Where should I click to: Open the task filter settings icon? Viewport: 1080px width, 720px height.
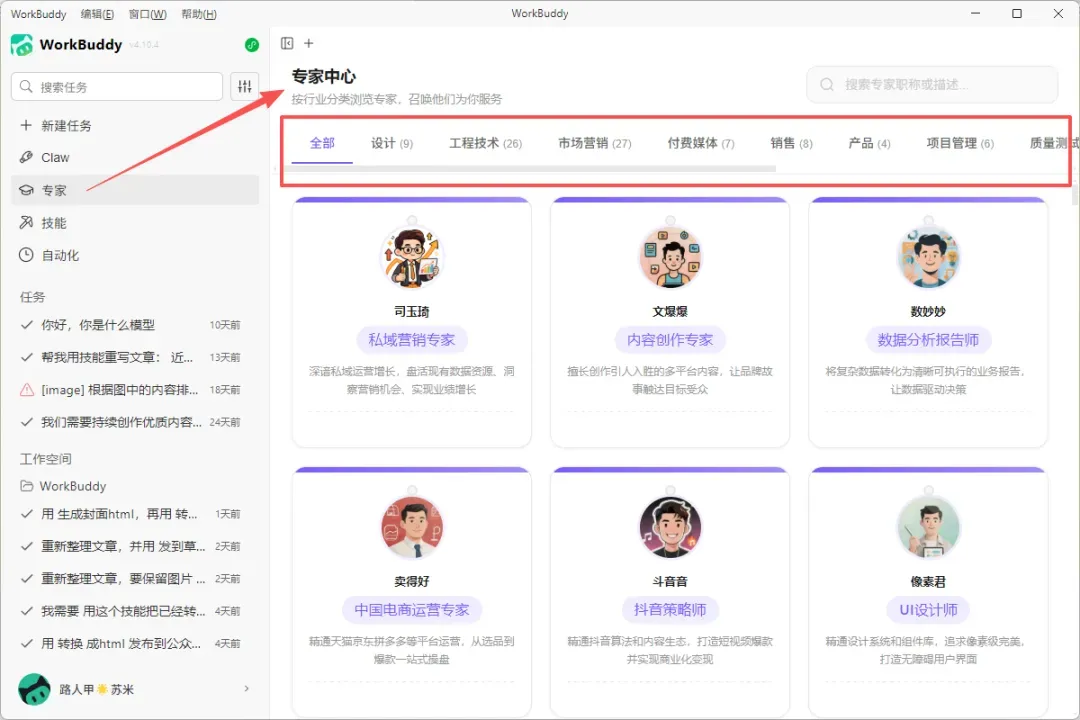click(x=245, y=86)
